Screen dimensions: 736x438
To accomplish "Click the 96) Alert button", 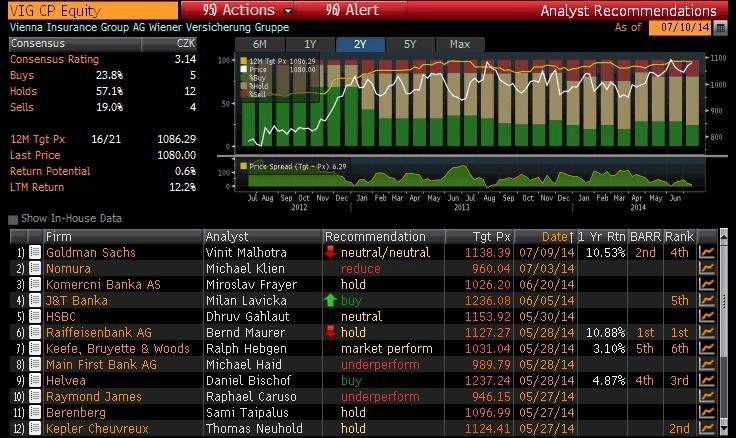I will (x=352, y=10).
